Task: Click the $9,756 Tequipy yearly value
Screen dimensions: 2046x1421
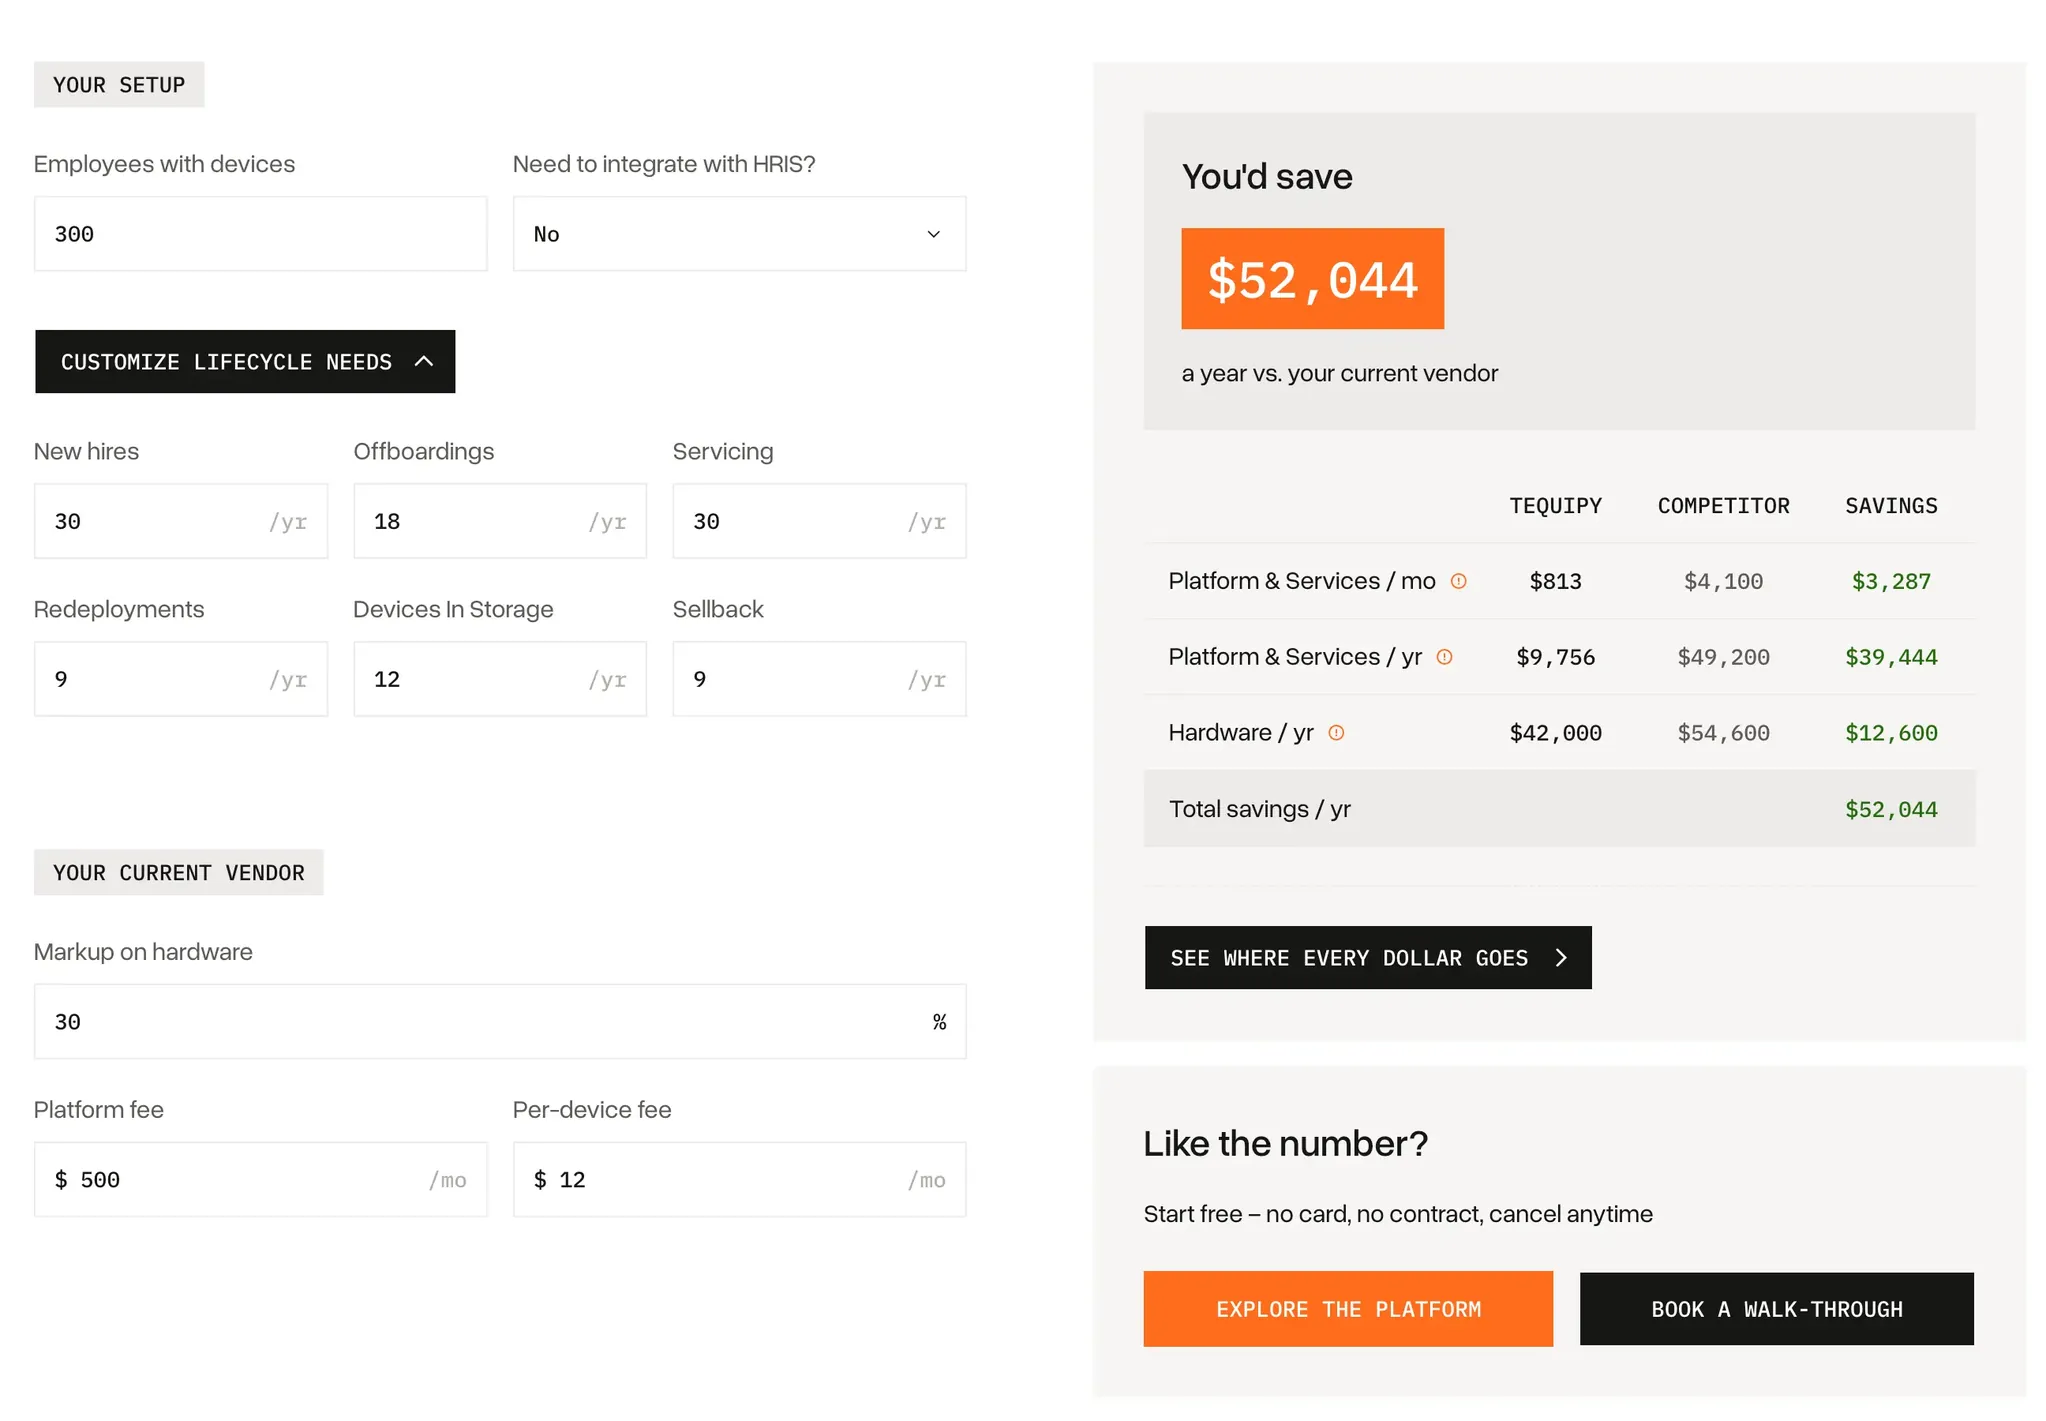Action: click(1555, 657)
